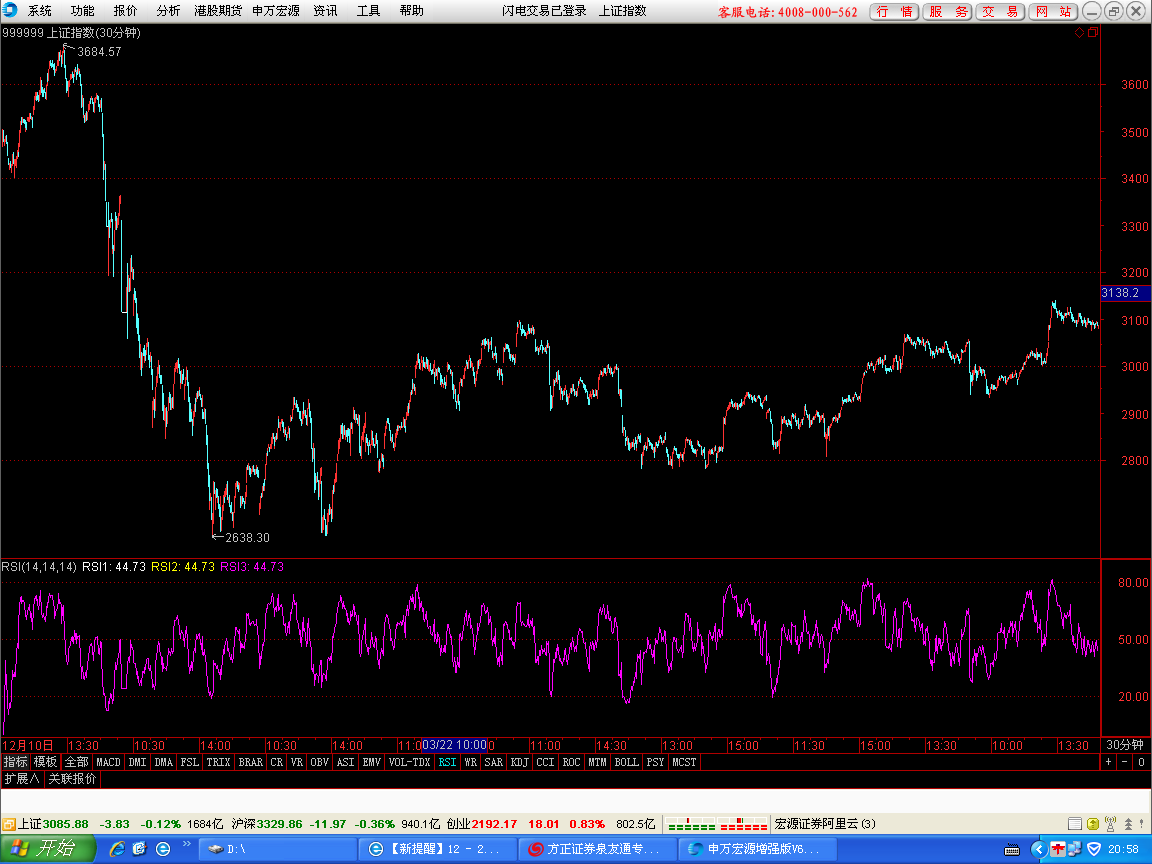The height and width of the screenshot is (864, 1152).
Task: Select the 全部 indicator tab
Action: coord(76,762)
